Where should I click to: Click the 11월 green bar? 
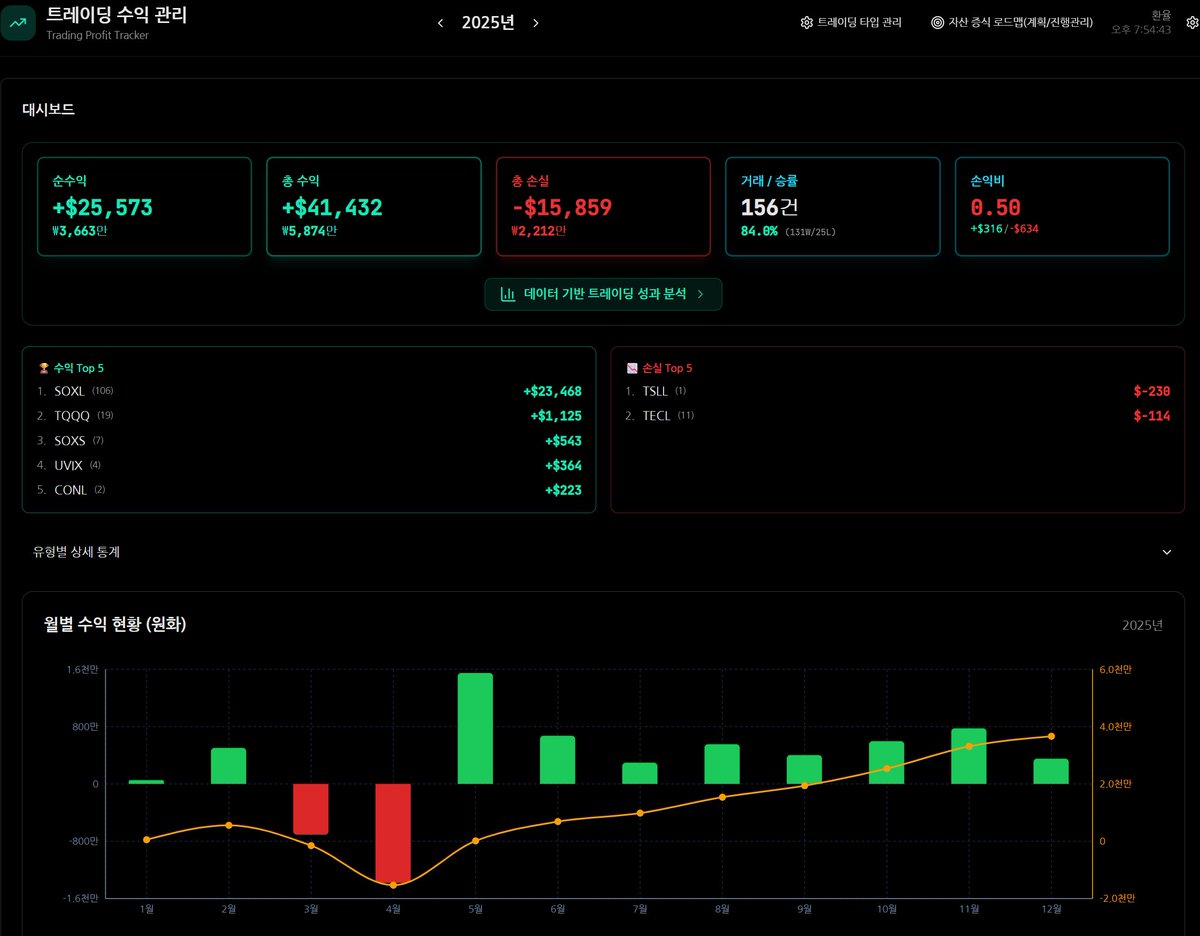(x=969, y=756)
